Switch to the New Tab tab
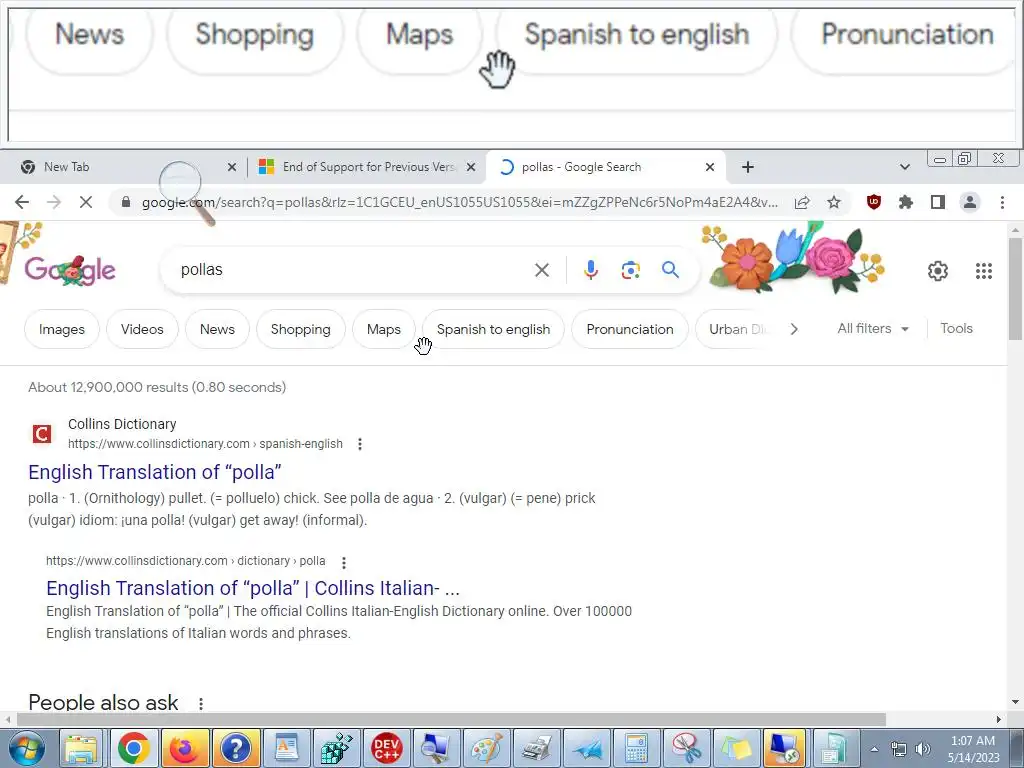The width and height of the screenshot is (1024, 768). pyautogui.click(x=125, y=167)
